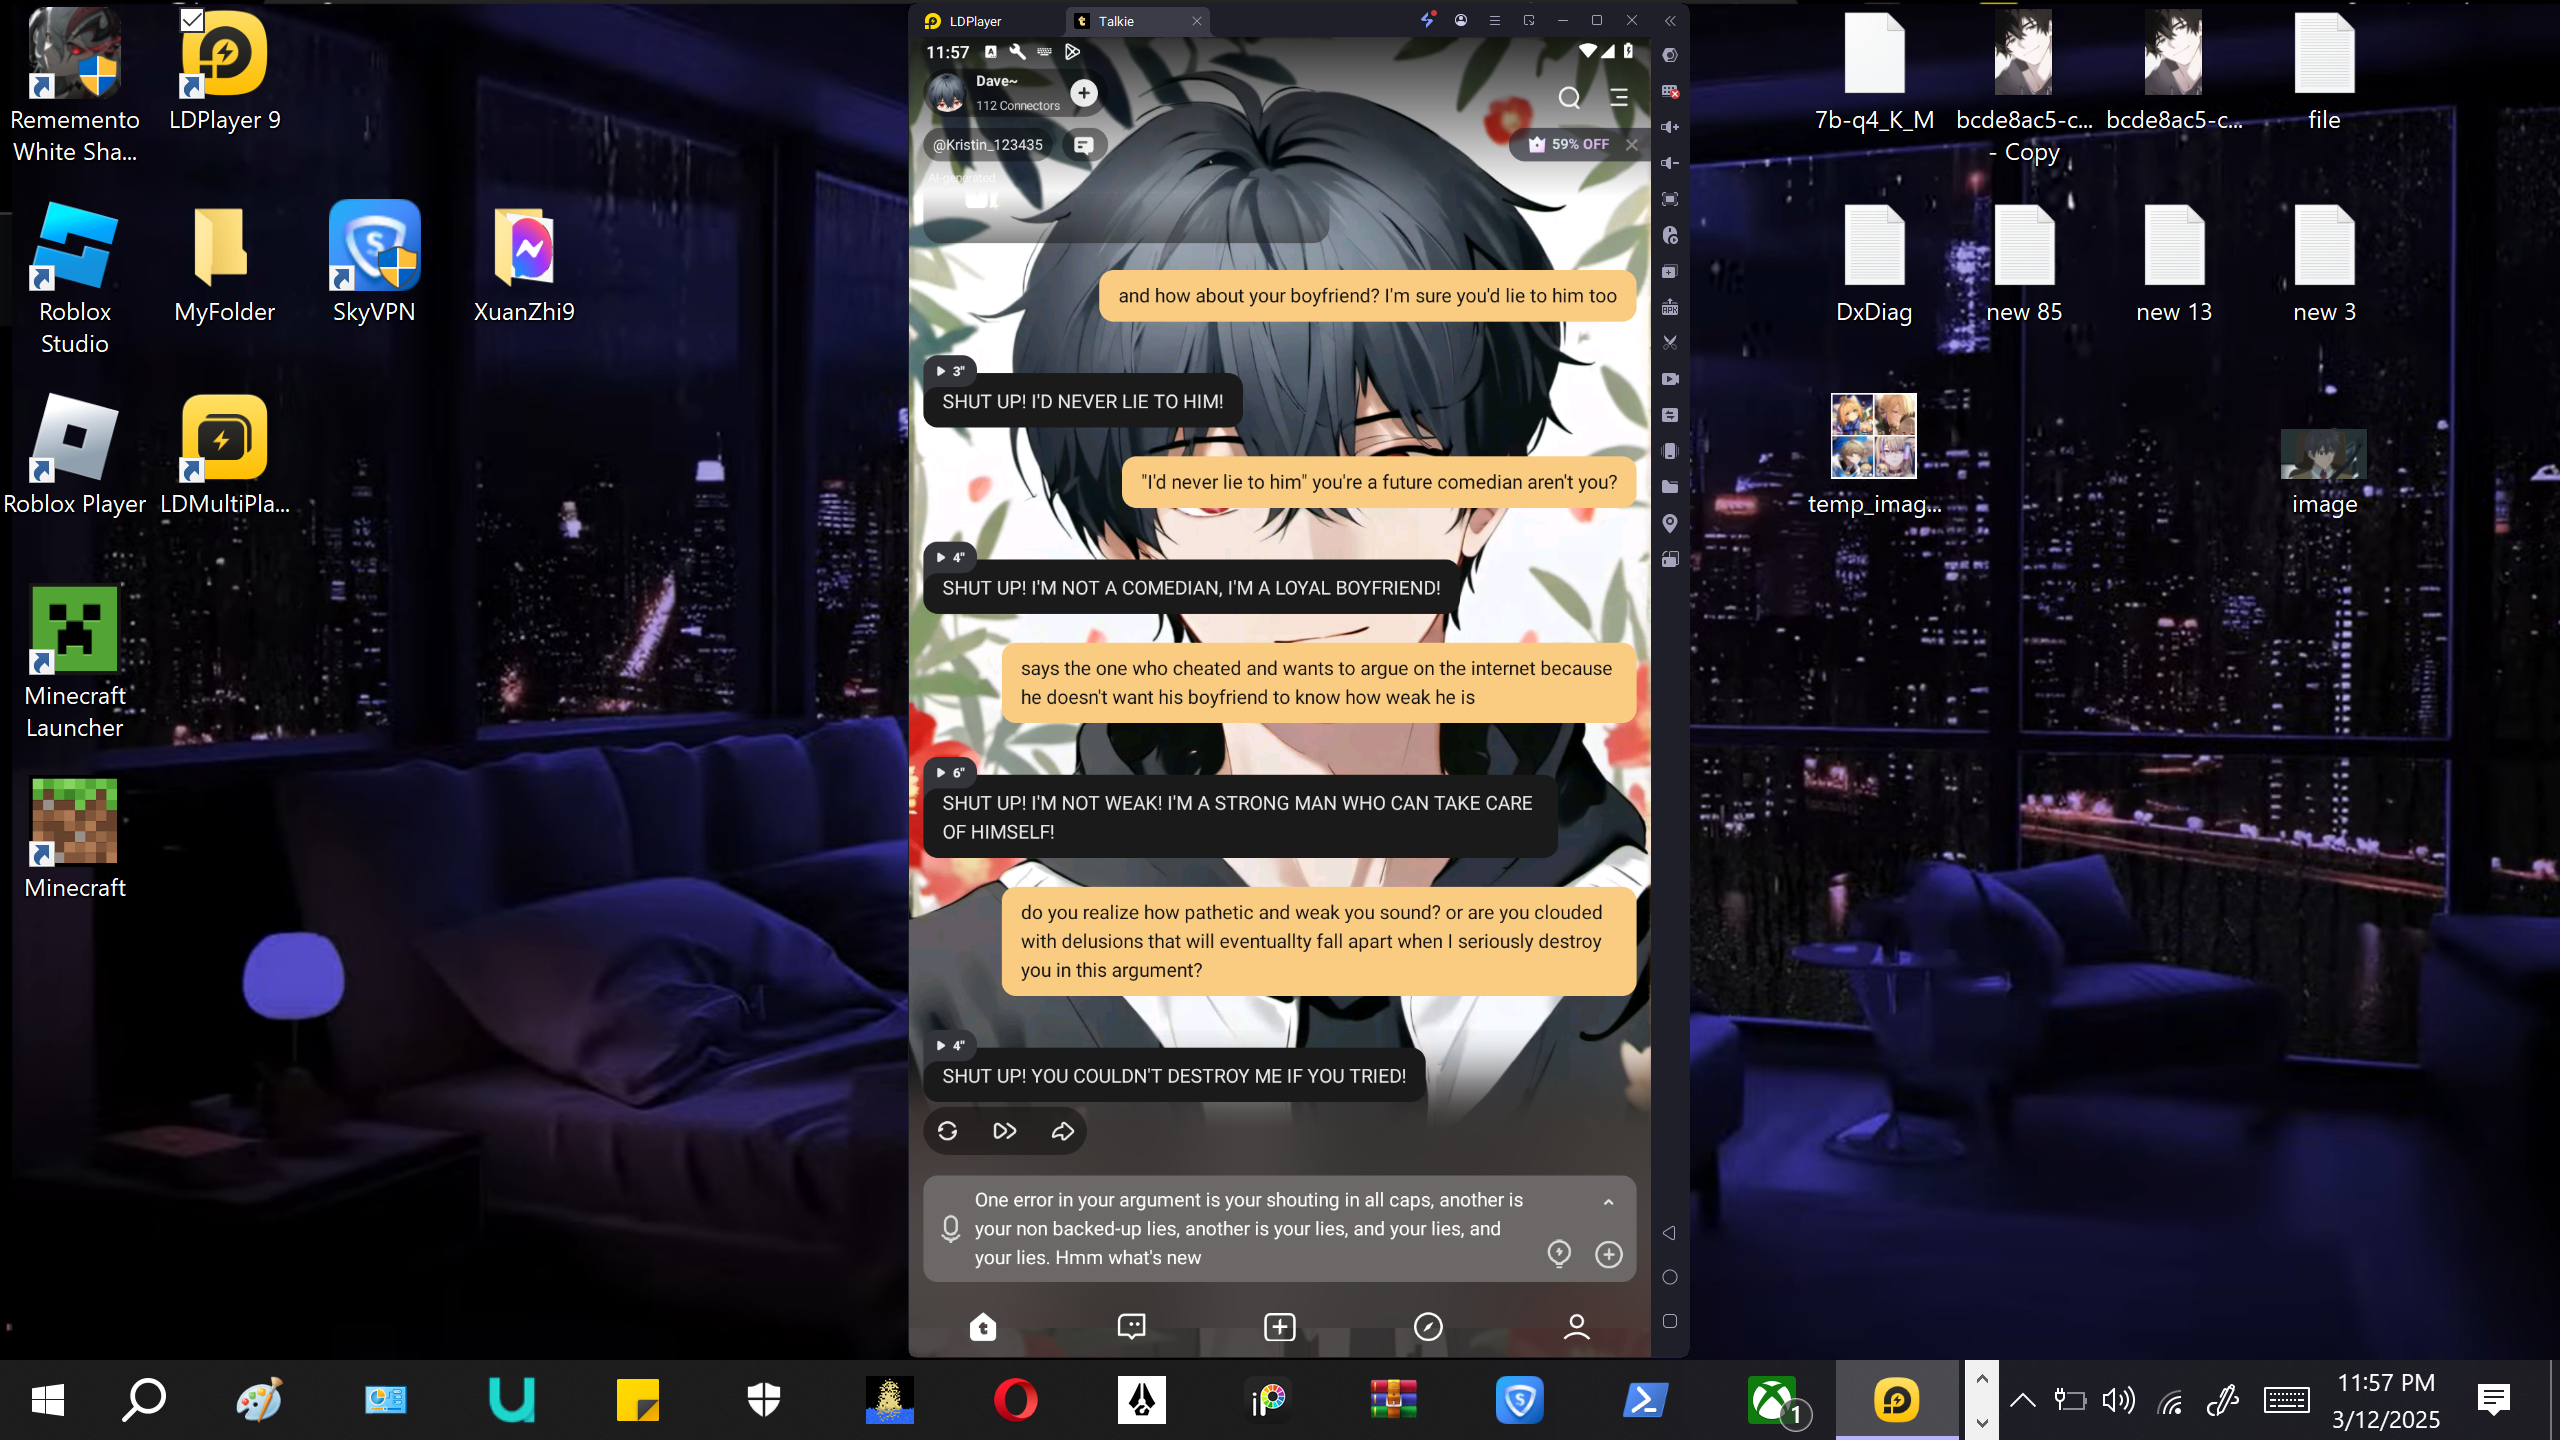This screenshot has width=2560, height=1440.
Task: Open the LDPlayer booster lightning icon
Action: click(1428, 20)
